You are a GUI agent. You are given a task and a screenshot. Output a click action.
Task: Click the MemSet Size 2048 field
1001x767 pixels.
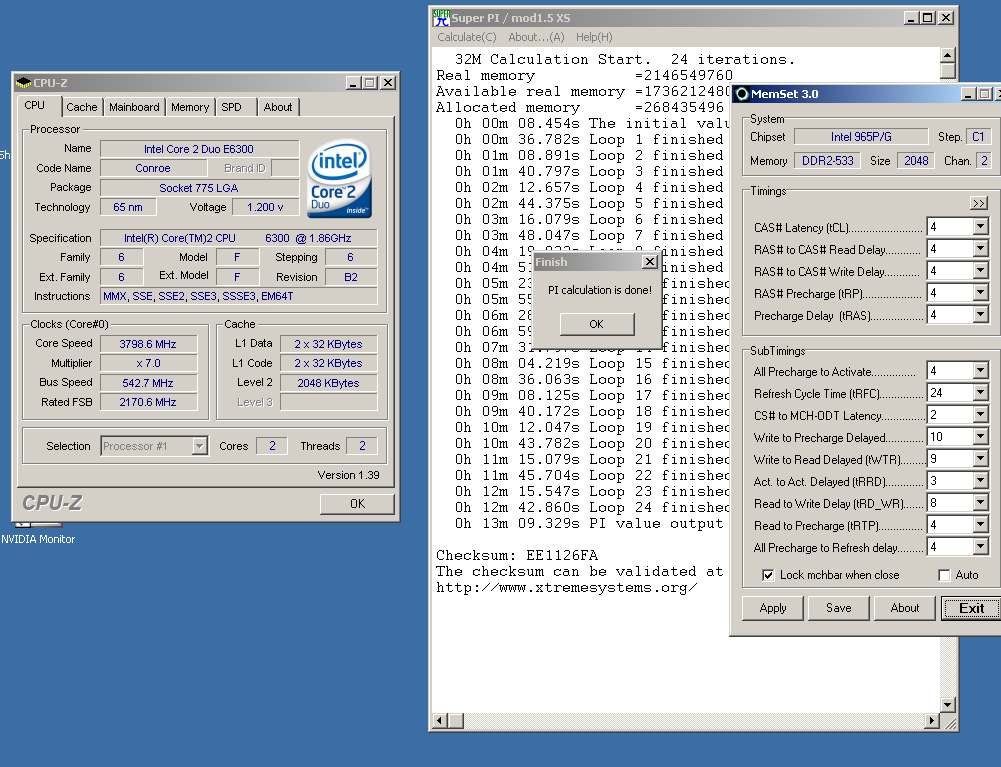coord(915,161)
